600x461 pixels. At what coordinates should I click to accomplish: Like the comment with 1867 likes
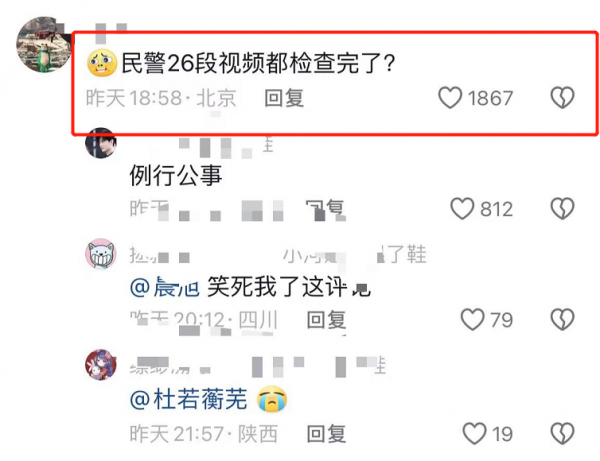(x=450, y=98)
